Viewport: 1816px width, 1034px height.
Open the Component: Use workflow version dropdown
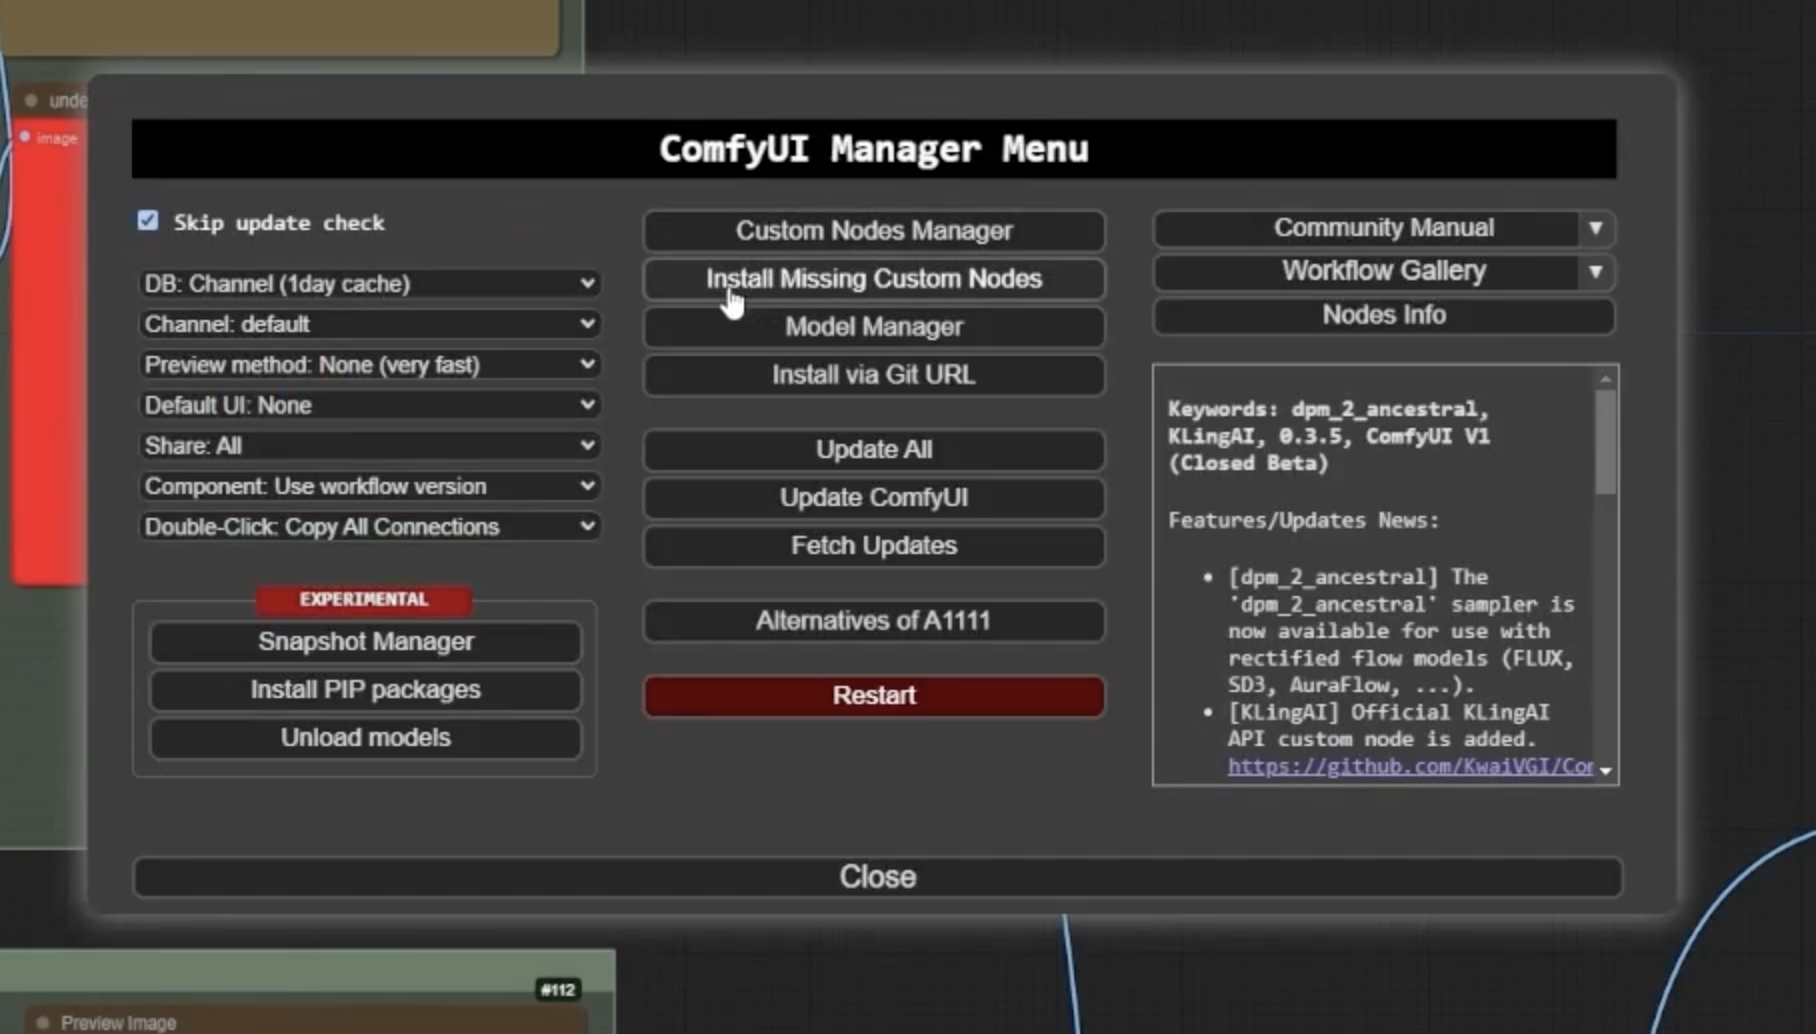pos(369,486)
